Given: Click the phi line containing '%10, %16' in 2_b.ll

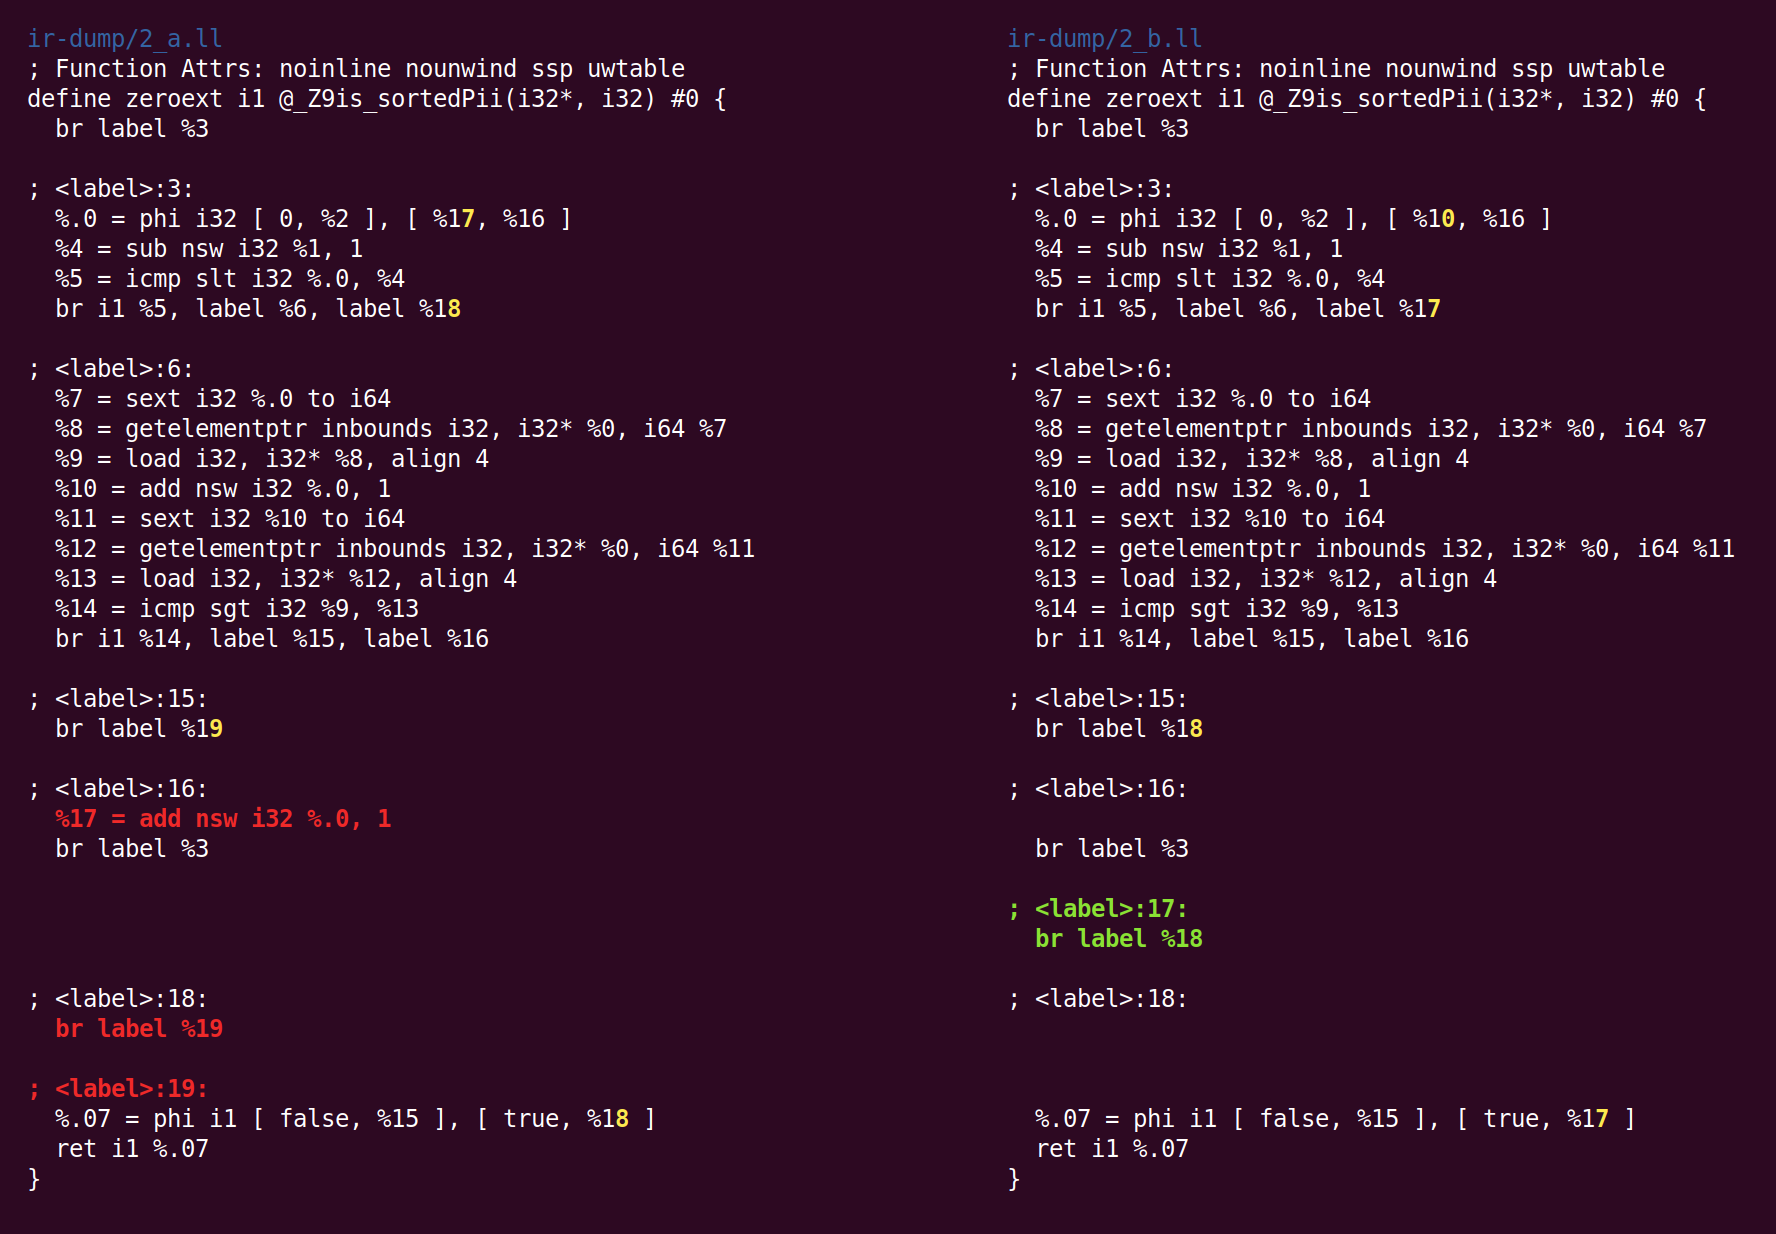Looking at the screenshot, I should click(x=1293, y=219).
